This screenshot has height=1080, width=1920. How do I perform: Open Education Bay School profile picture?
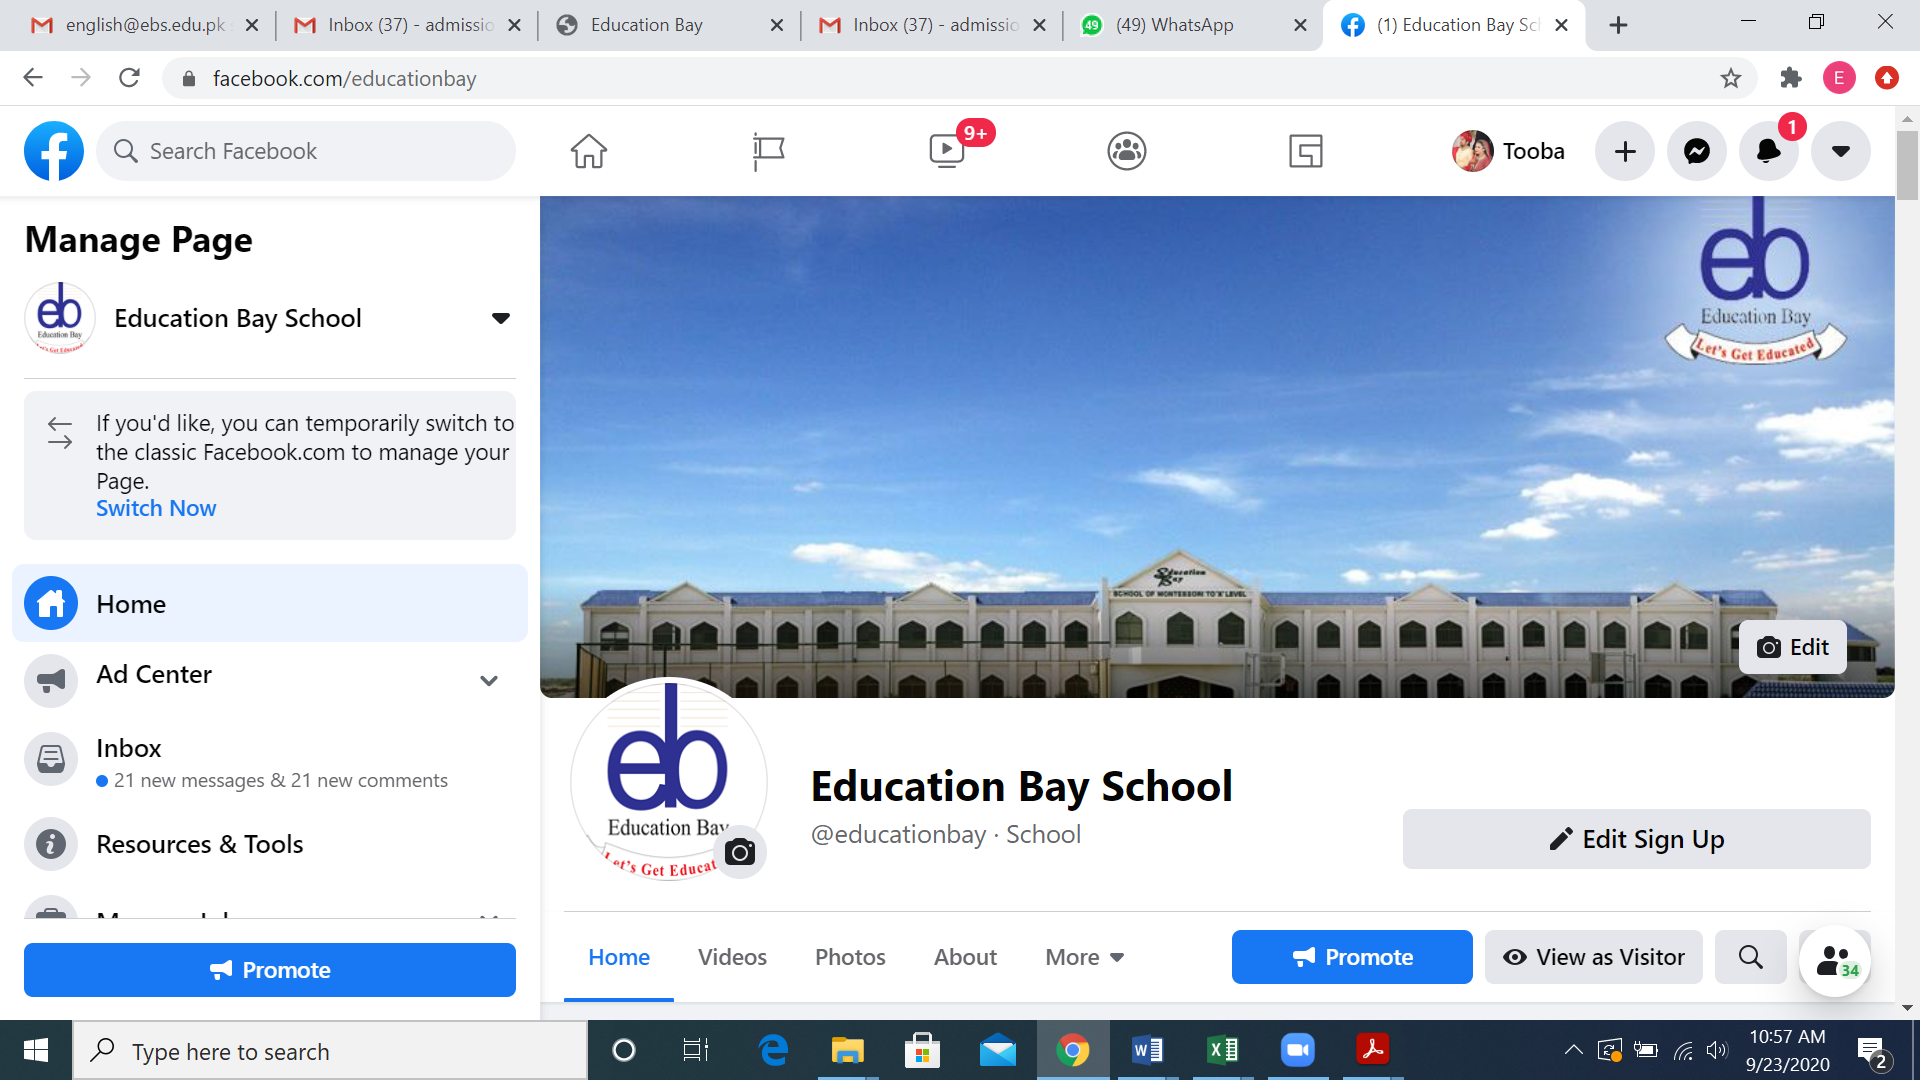(668, 779)
